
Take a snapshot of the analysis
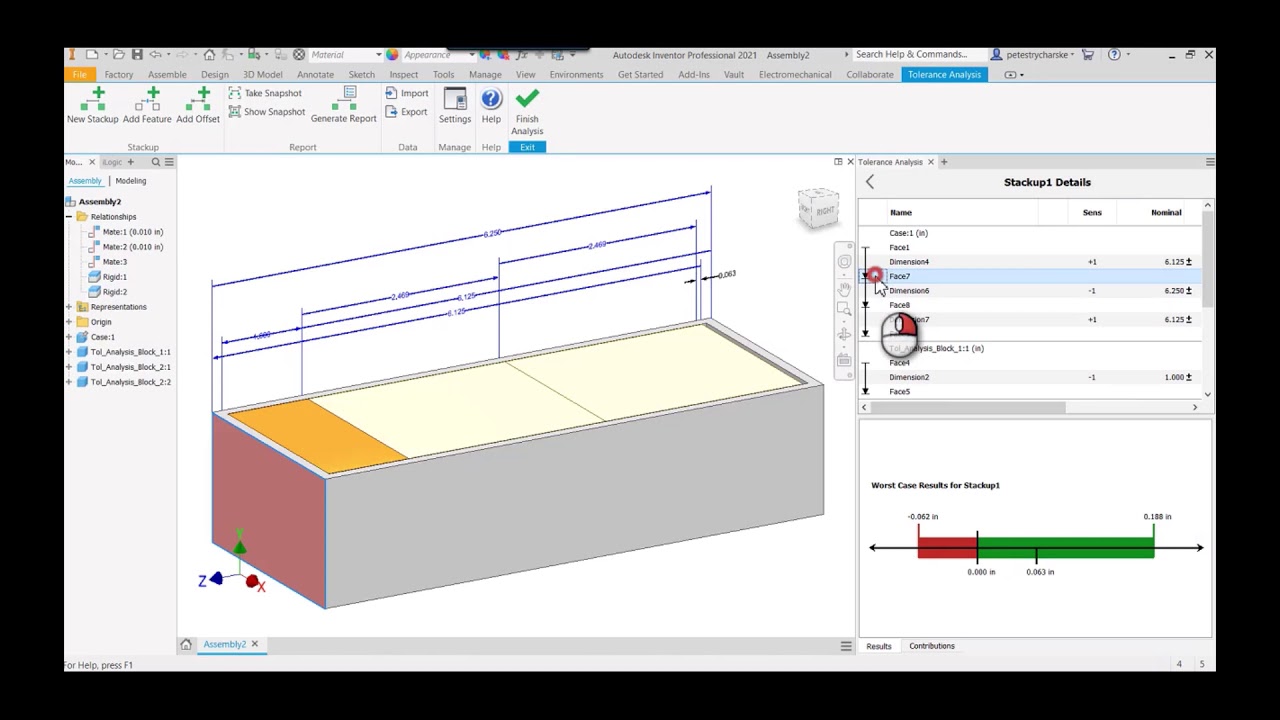coord(265,93)
